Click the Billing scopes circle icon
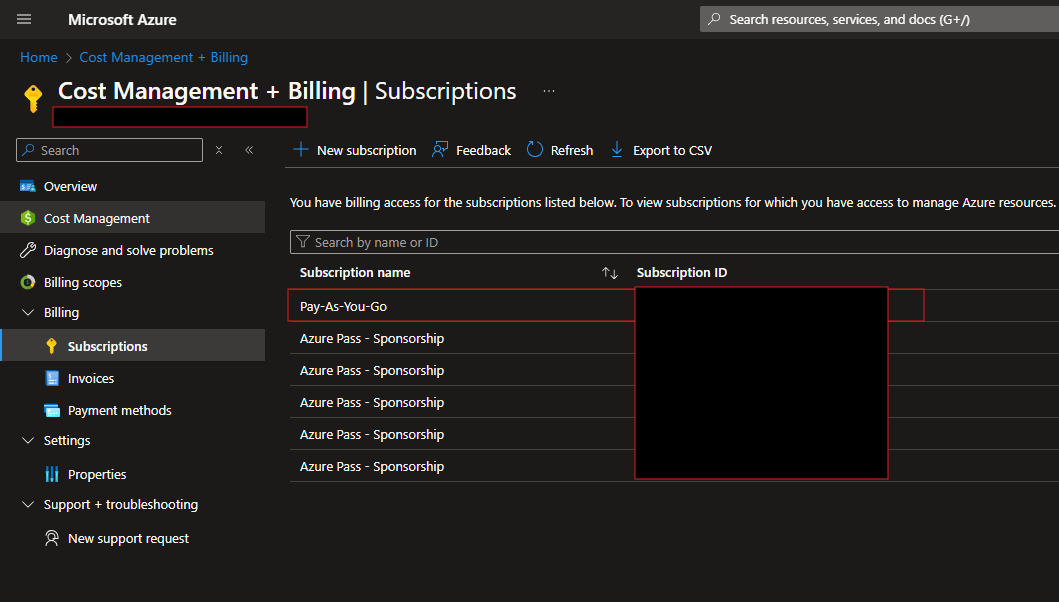The height and width of the screenshot is (602, 1059). 28,282
